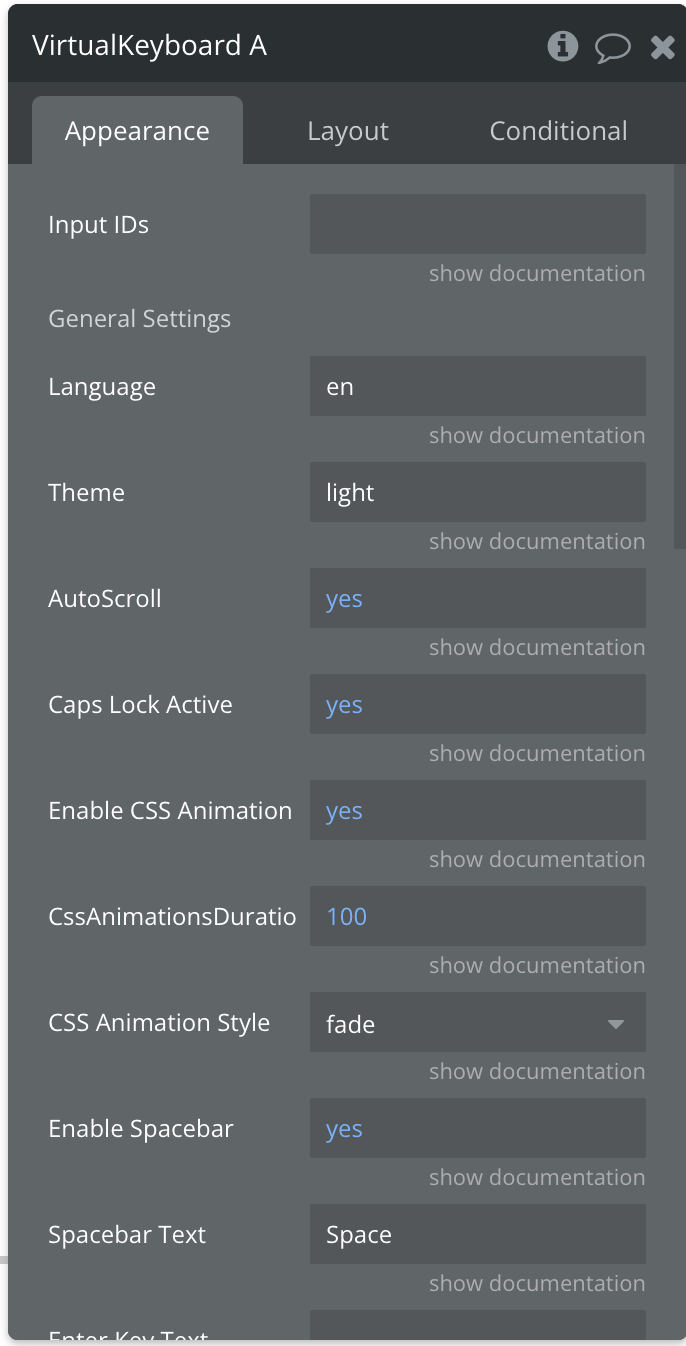
Task: Open the Conditional tab
Action: (x=558, y=131)
